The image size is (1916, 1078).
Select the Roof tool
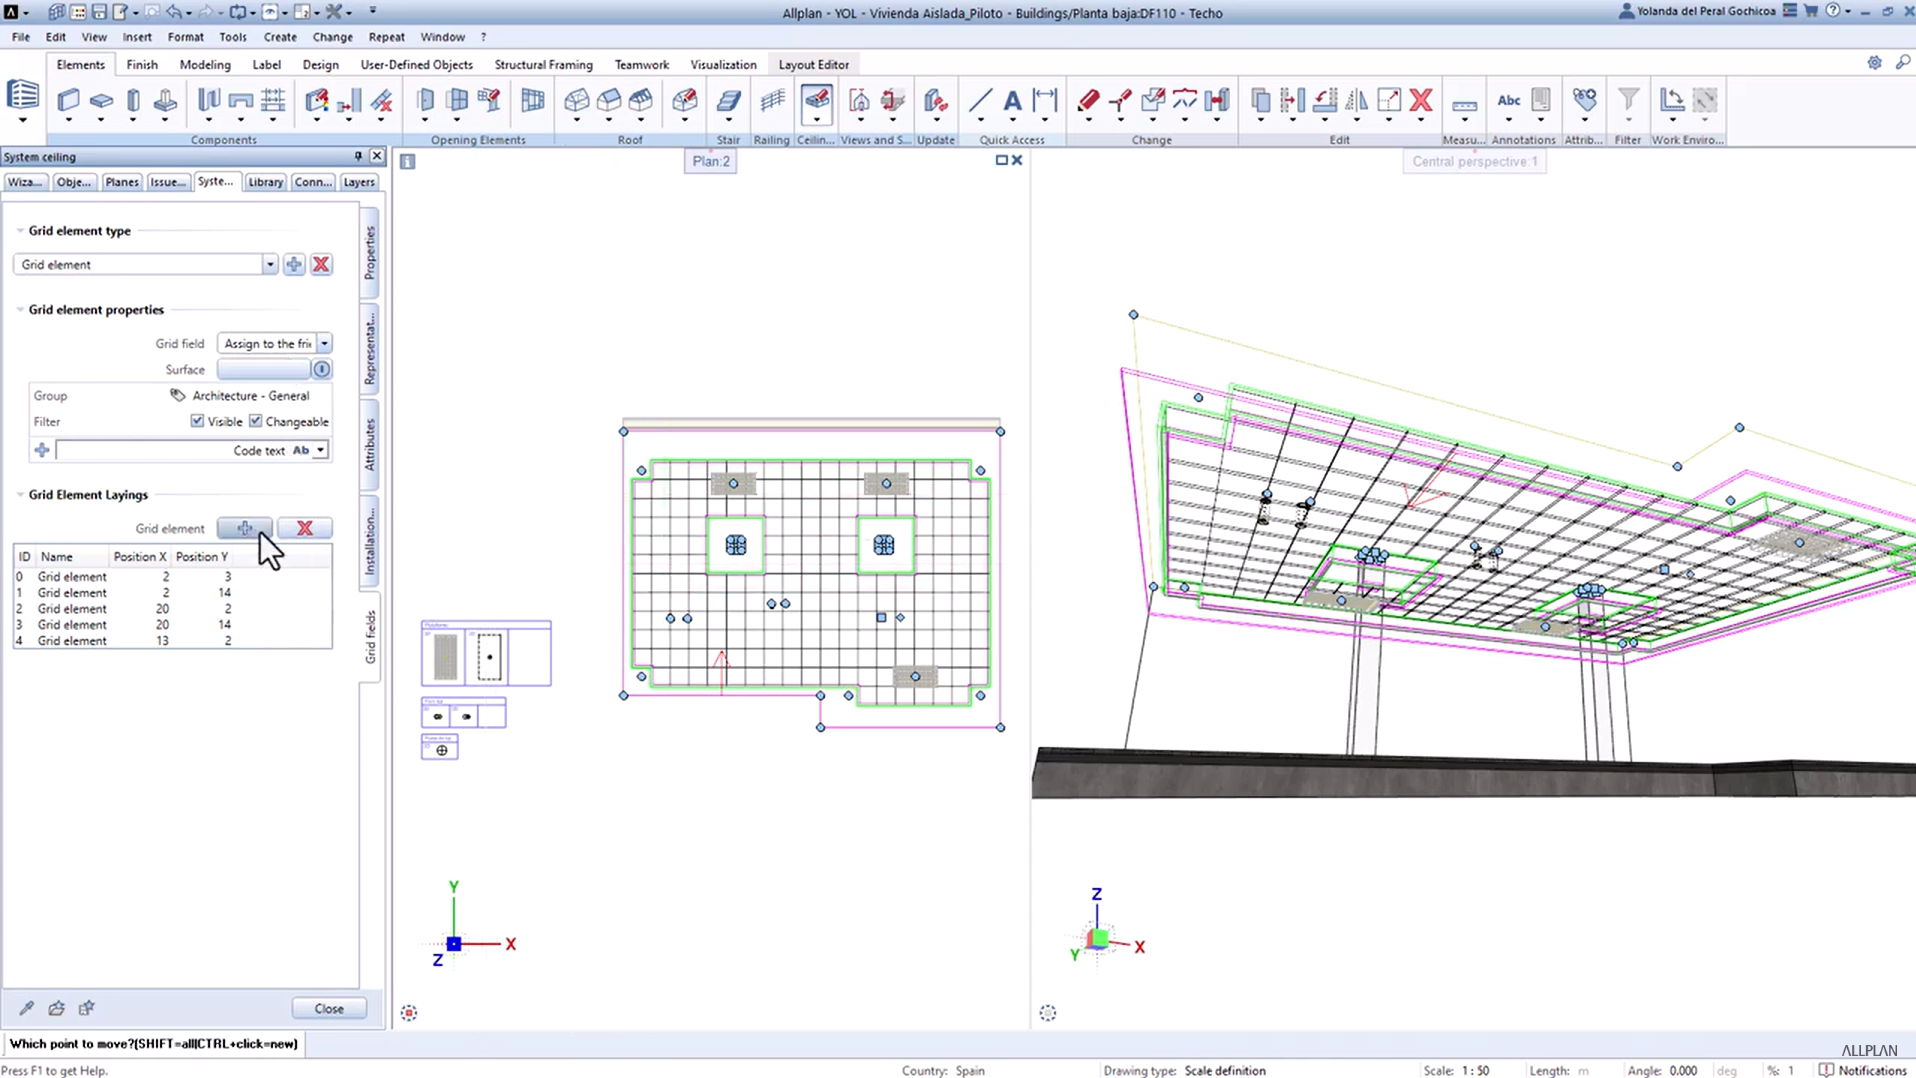[x=578, y=100]
